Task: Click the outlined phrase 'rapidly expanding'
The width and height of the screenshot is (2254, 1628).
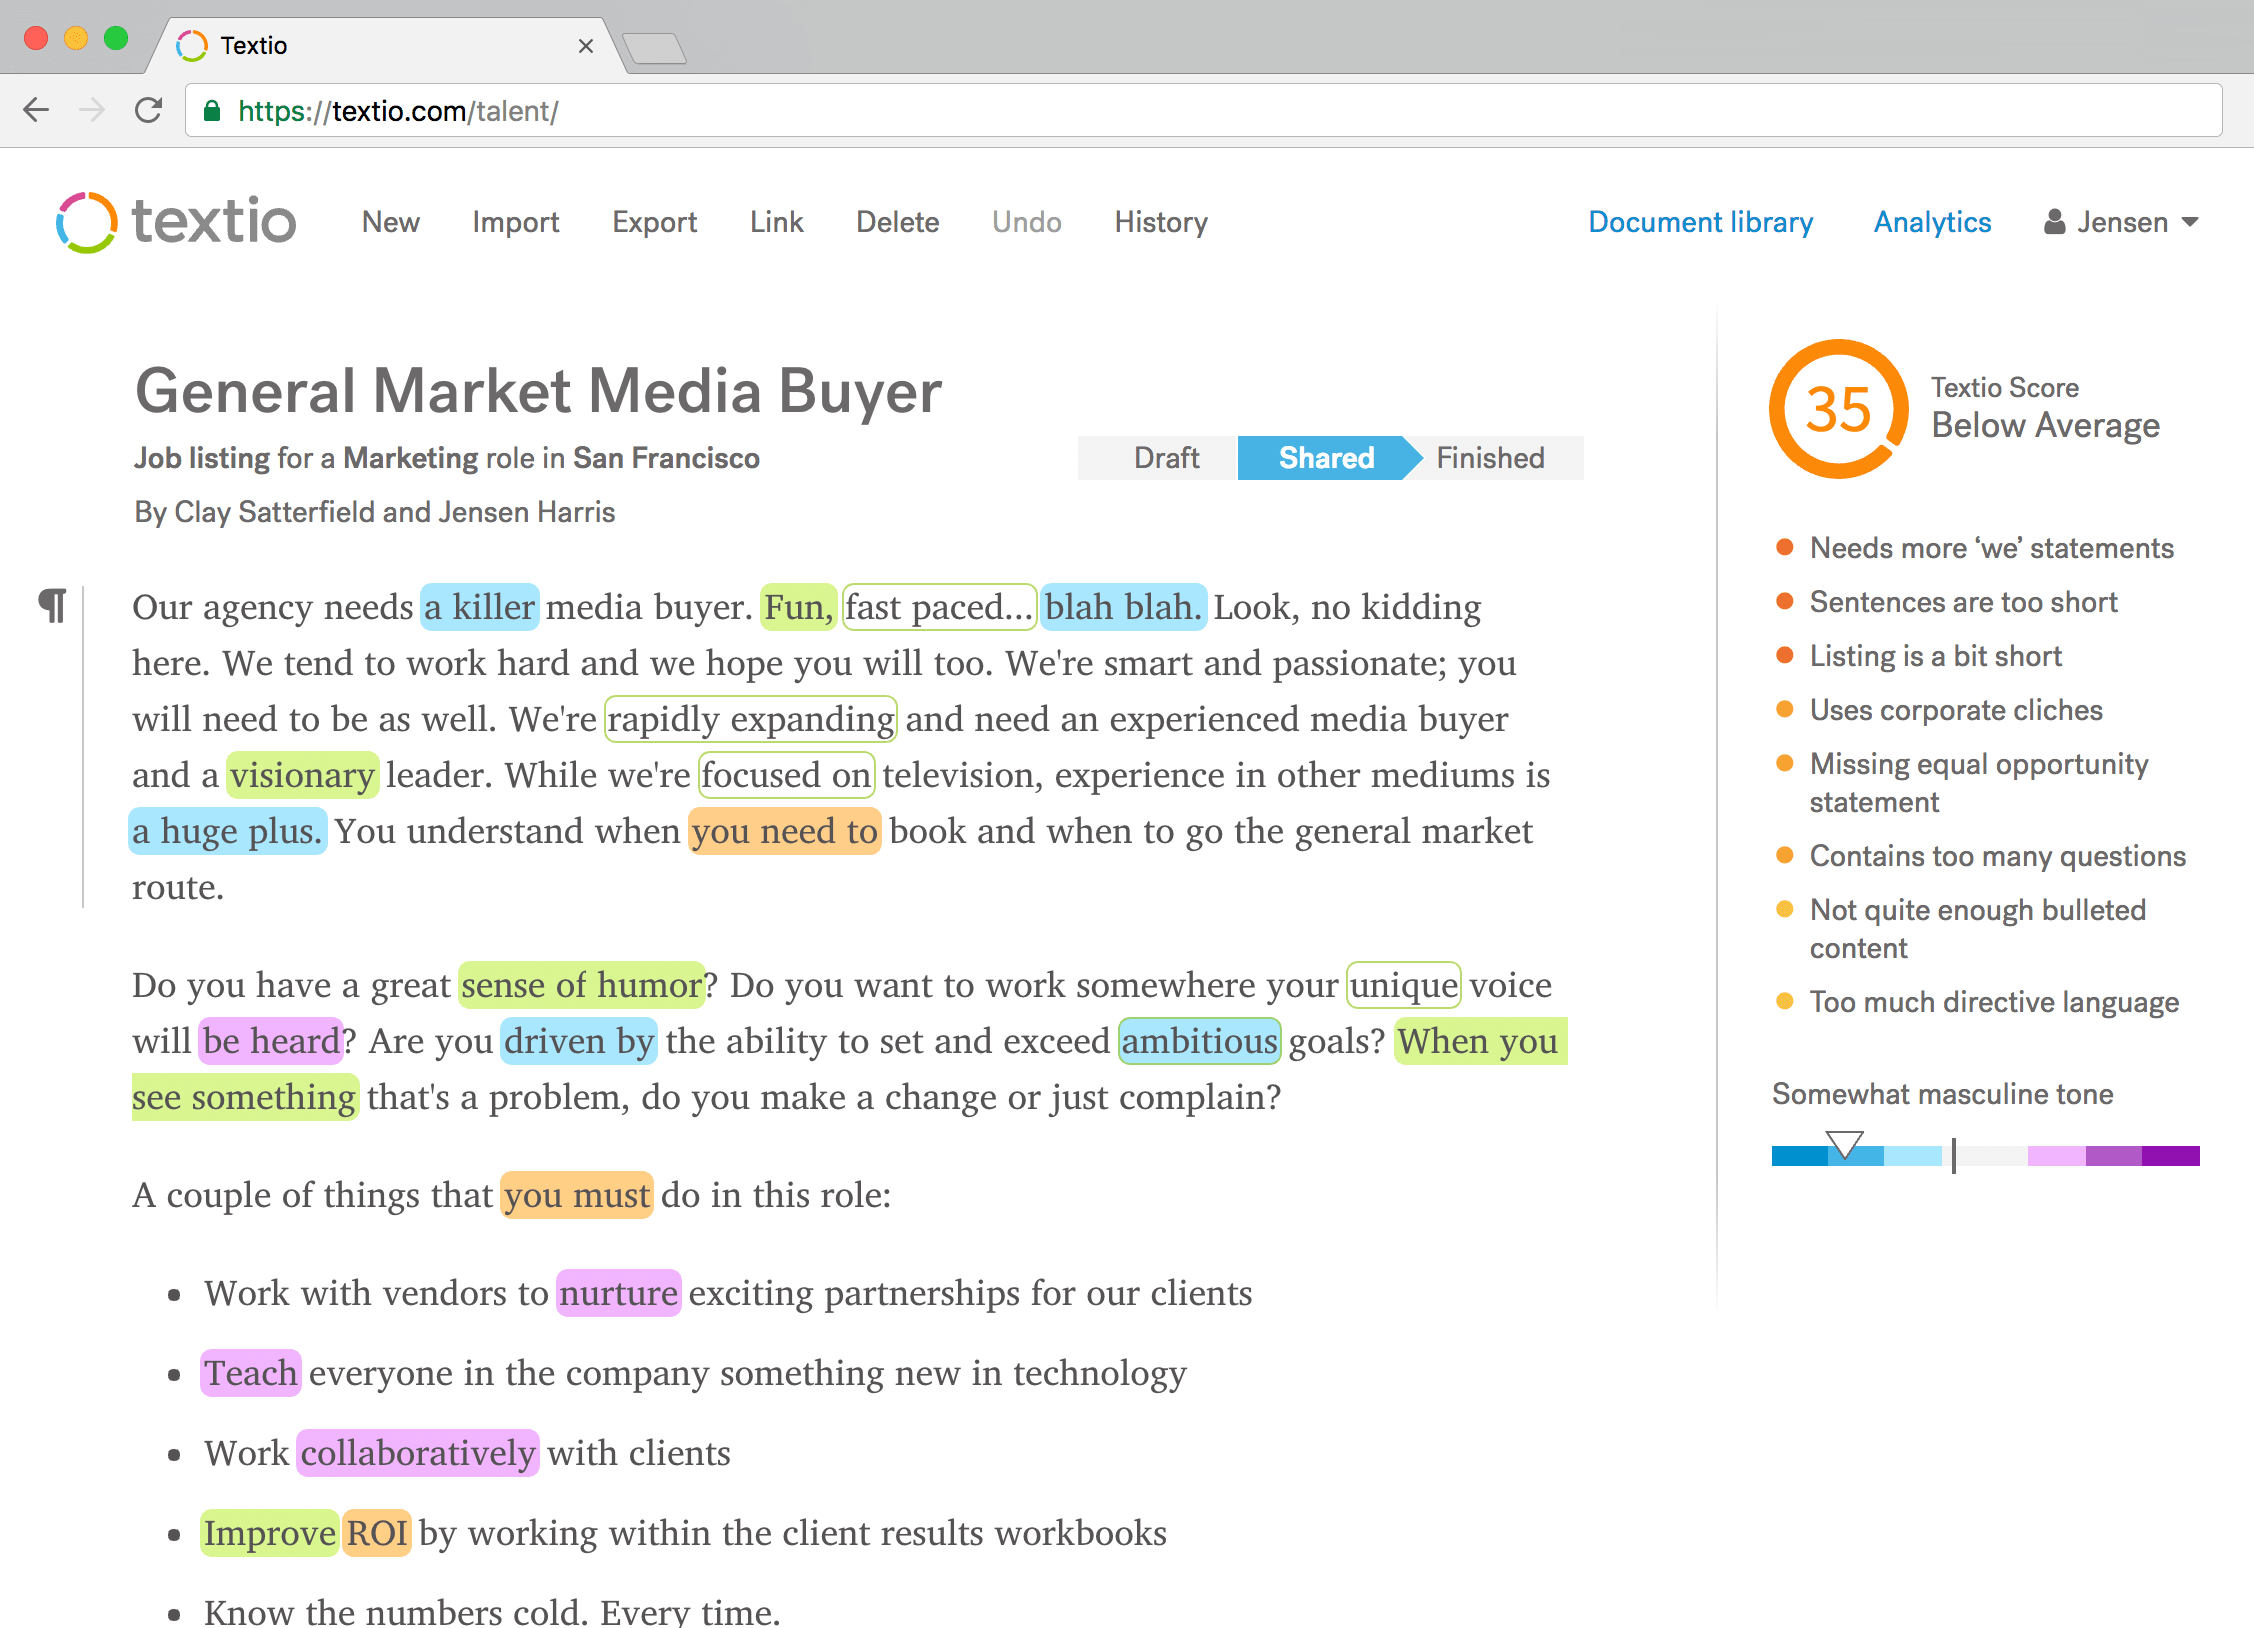Action: point(751,719)
